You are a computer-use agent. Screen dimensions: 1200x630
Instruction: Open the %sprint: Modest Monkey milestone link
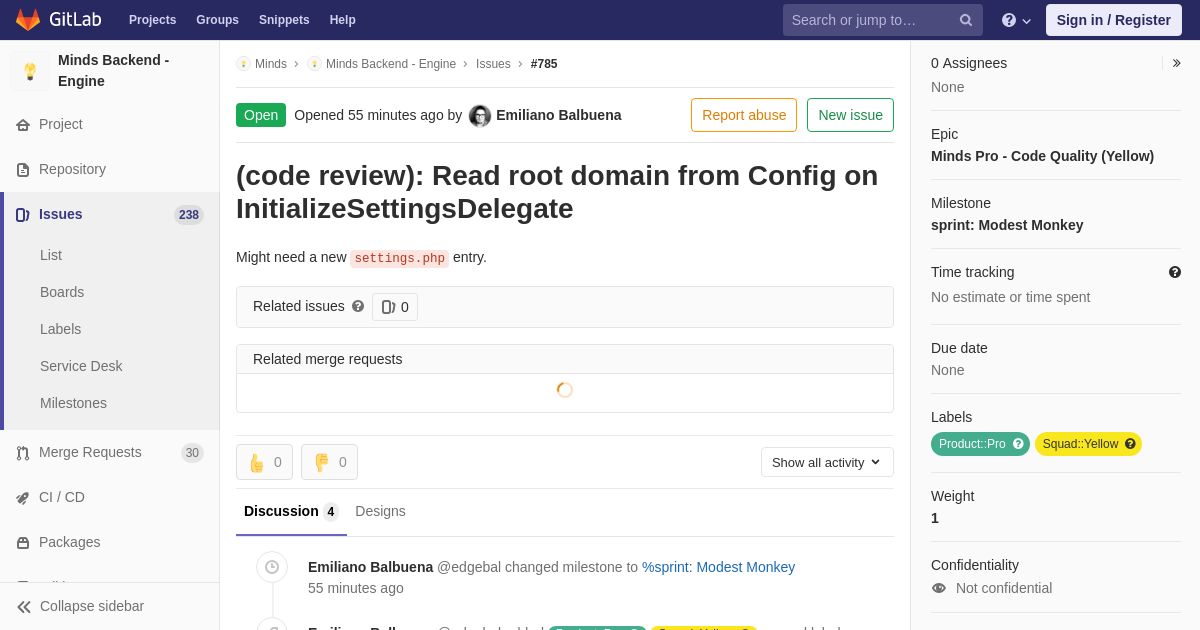[x=718, y=567]
